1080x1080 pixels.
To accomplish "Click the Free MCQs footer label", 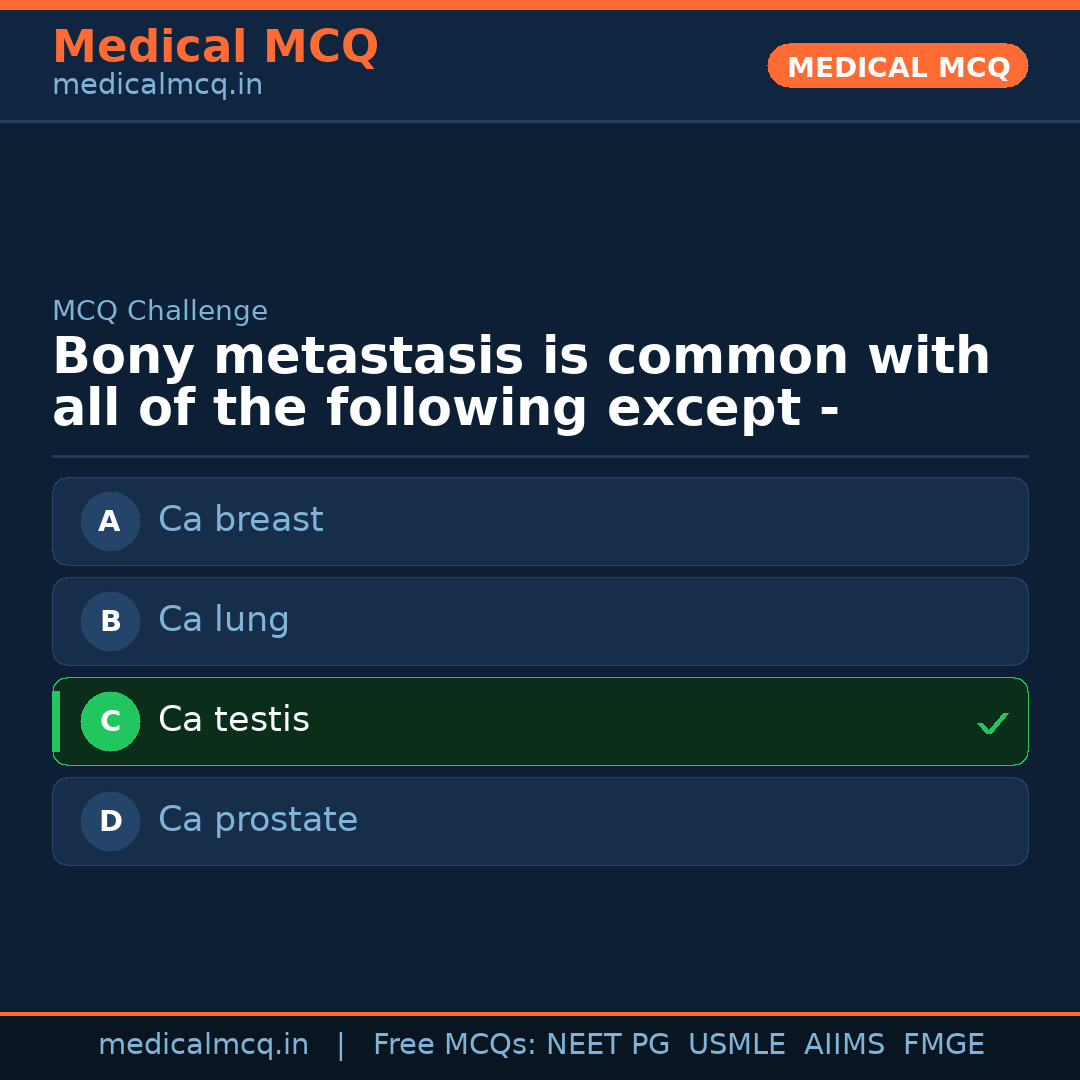I will pyautogui.click(x=455, y=1045).
